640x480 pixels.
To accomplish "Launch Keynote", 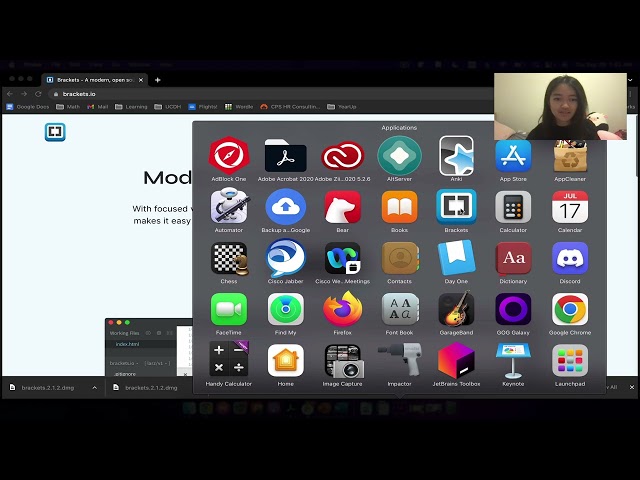I will [x=513, y=361].
